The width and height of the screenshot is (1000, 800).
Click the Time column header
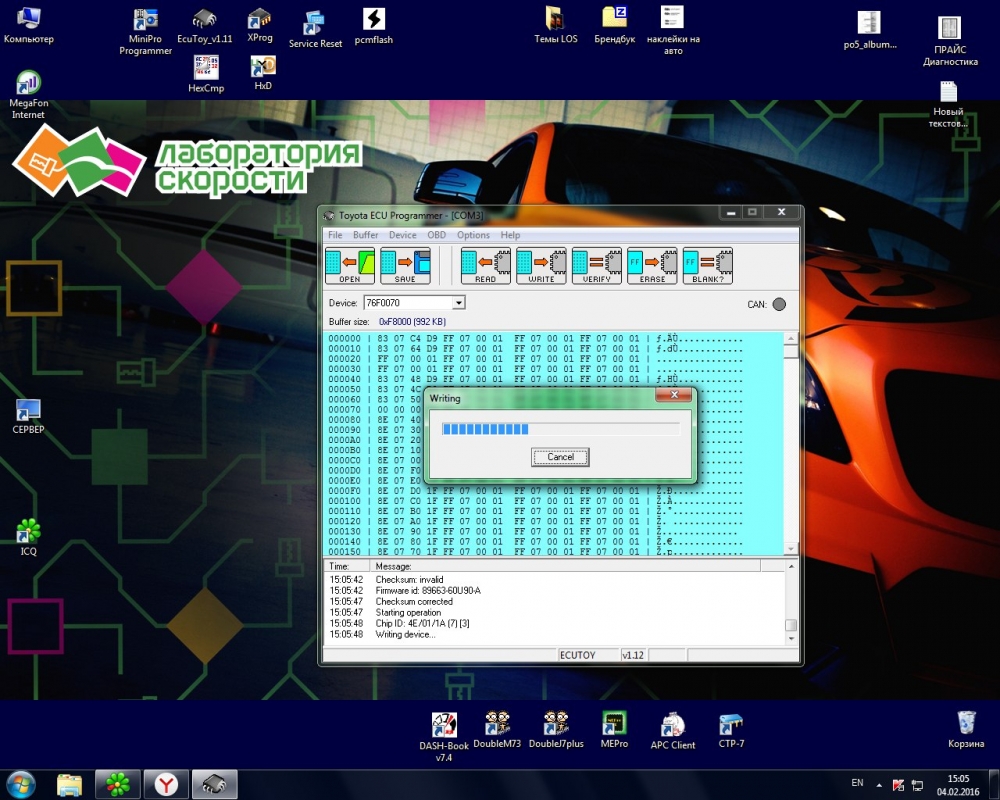[x=347, y=566]
